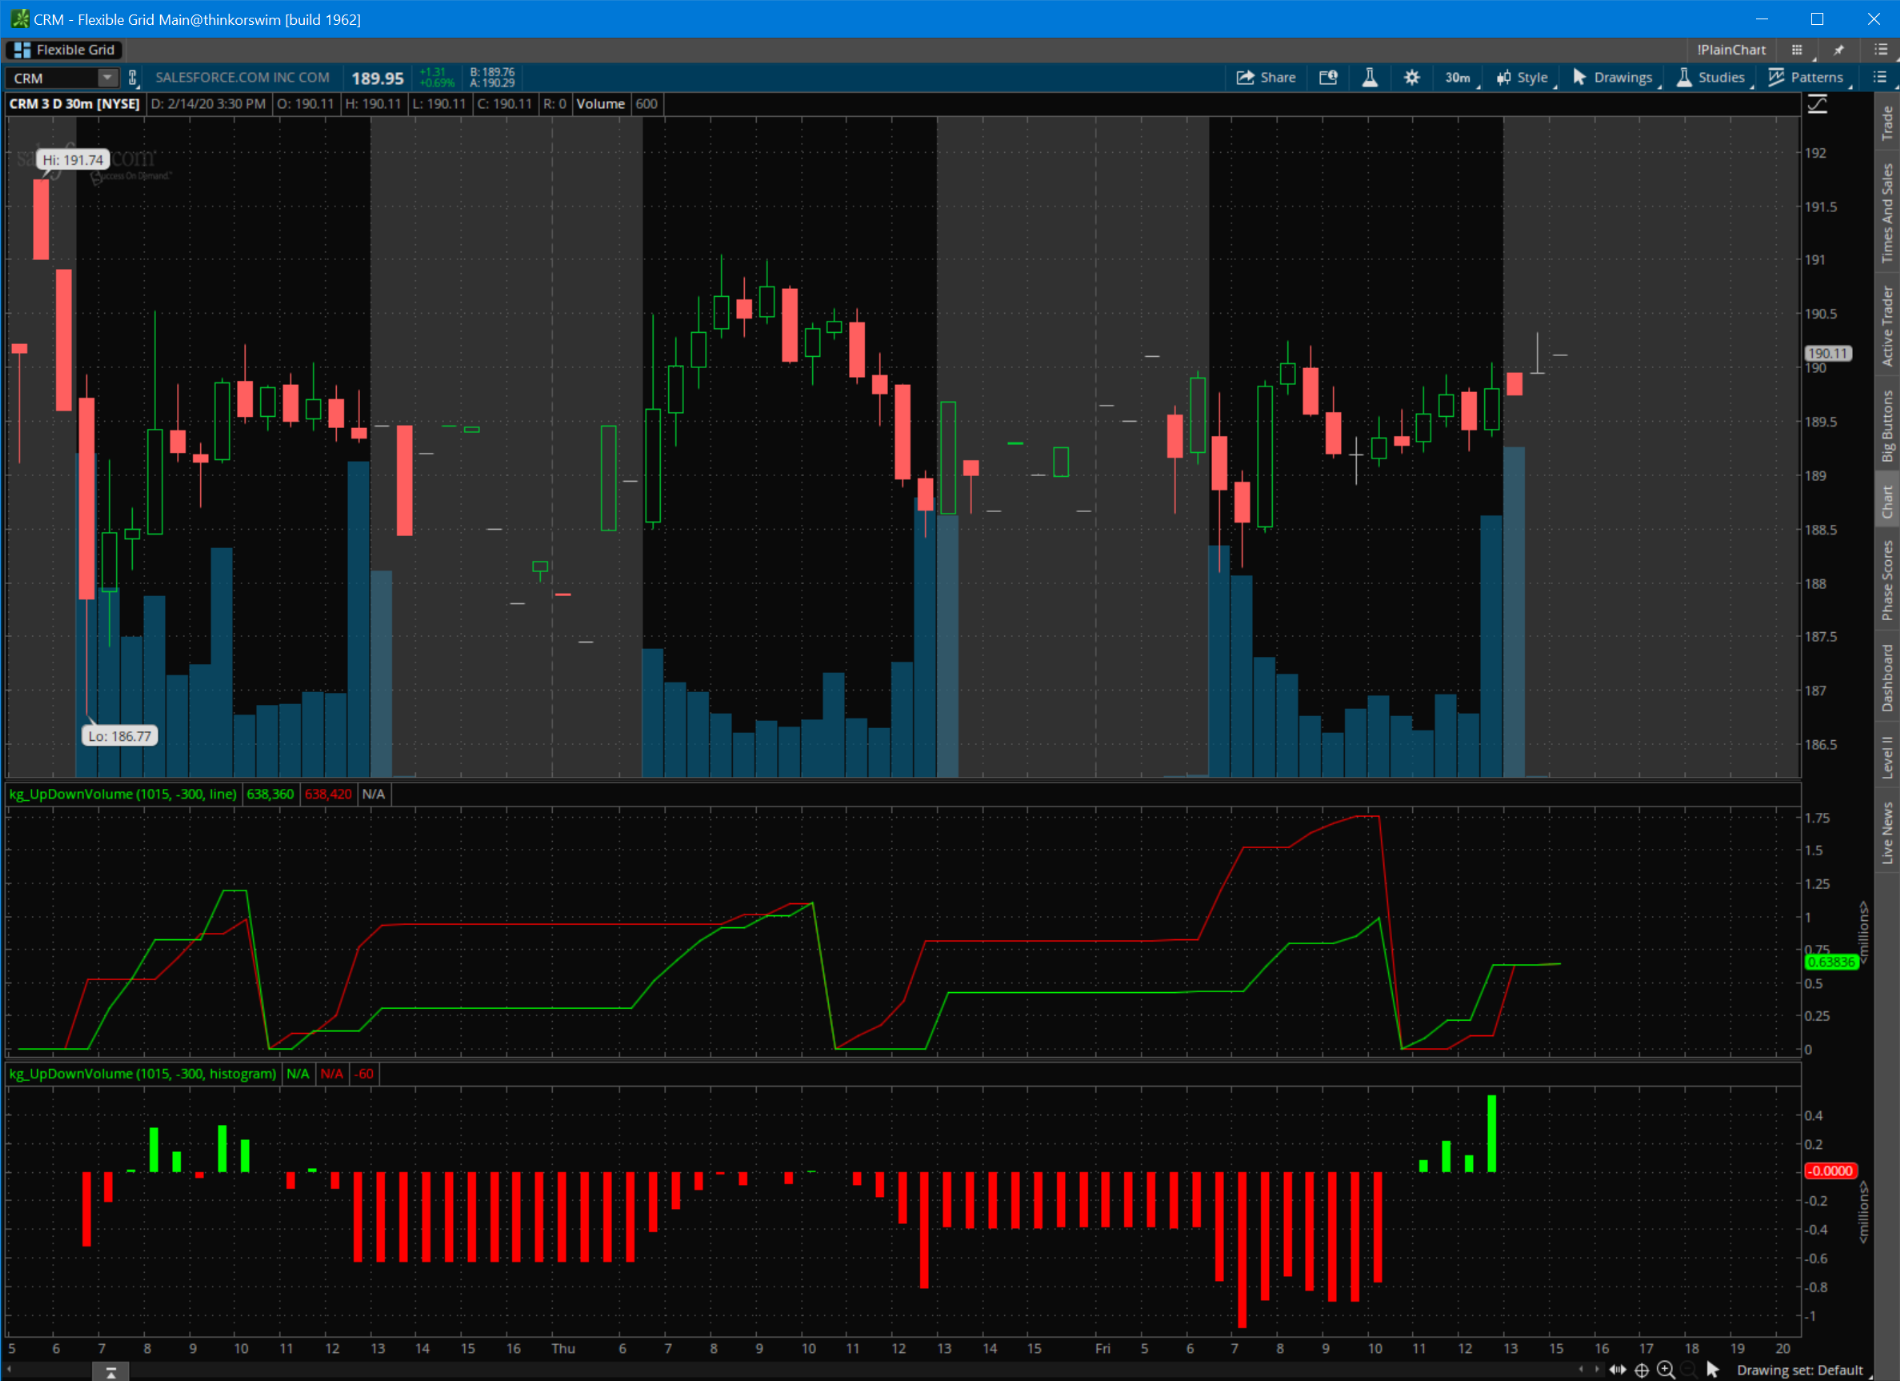Click the kg_UpDownVolume line study label
This screenshot has height=1381, width=1900.
tap(123, 794)
